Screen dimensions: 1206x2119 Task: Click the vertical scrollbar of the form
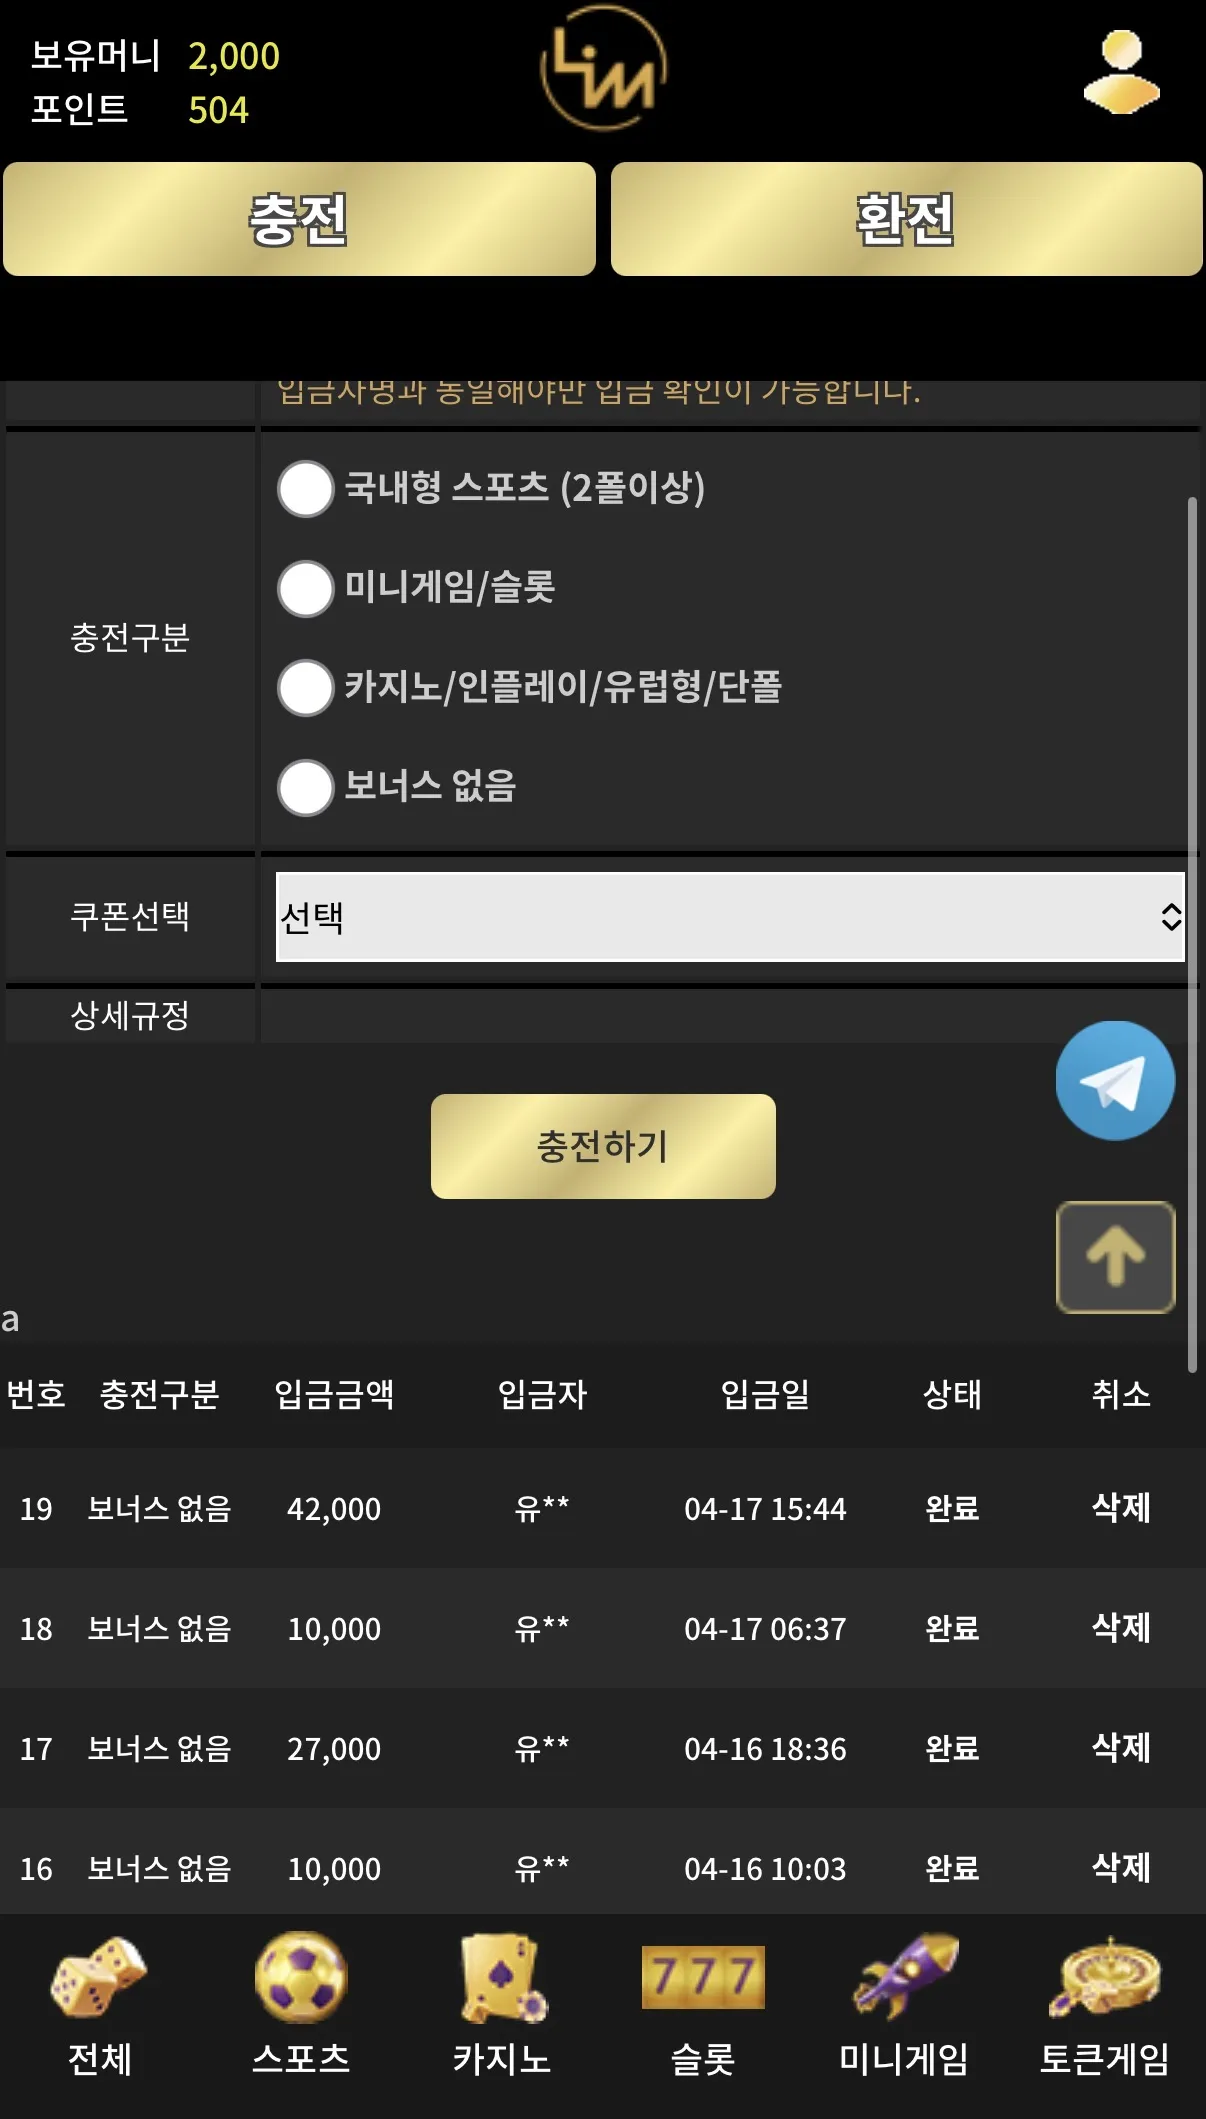pos(1192,934)
